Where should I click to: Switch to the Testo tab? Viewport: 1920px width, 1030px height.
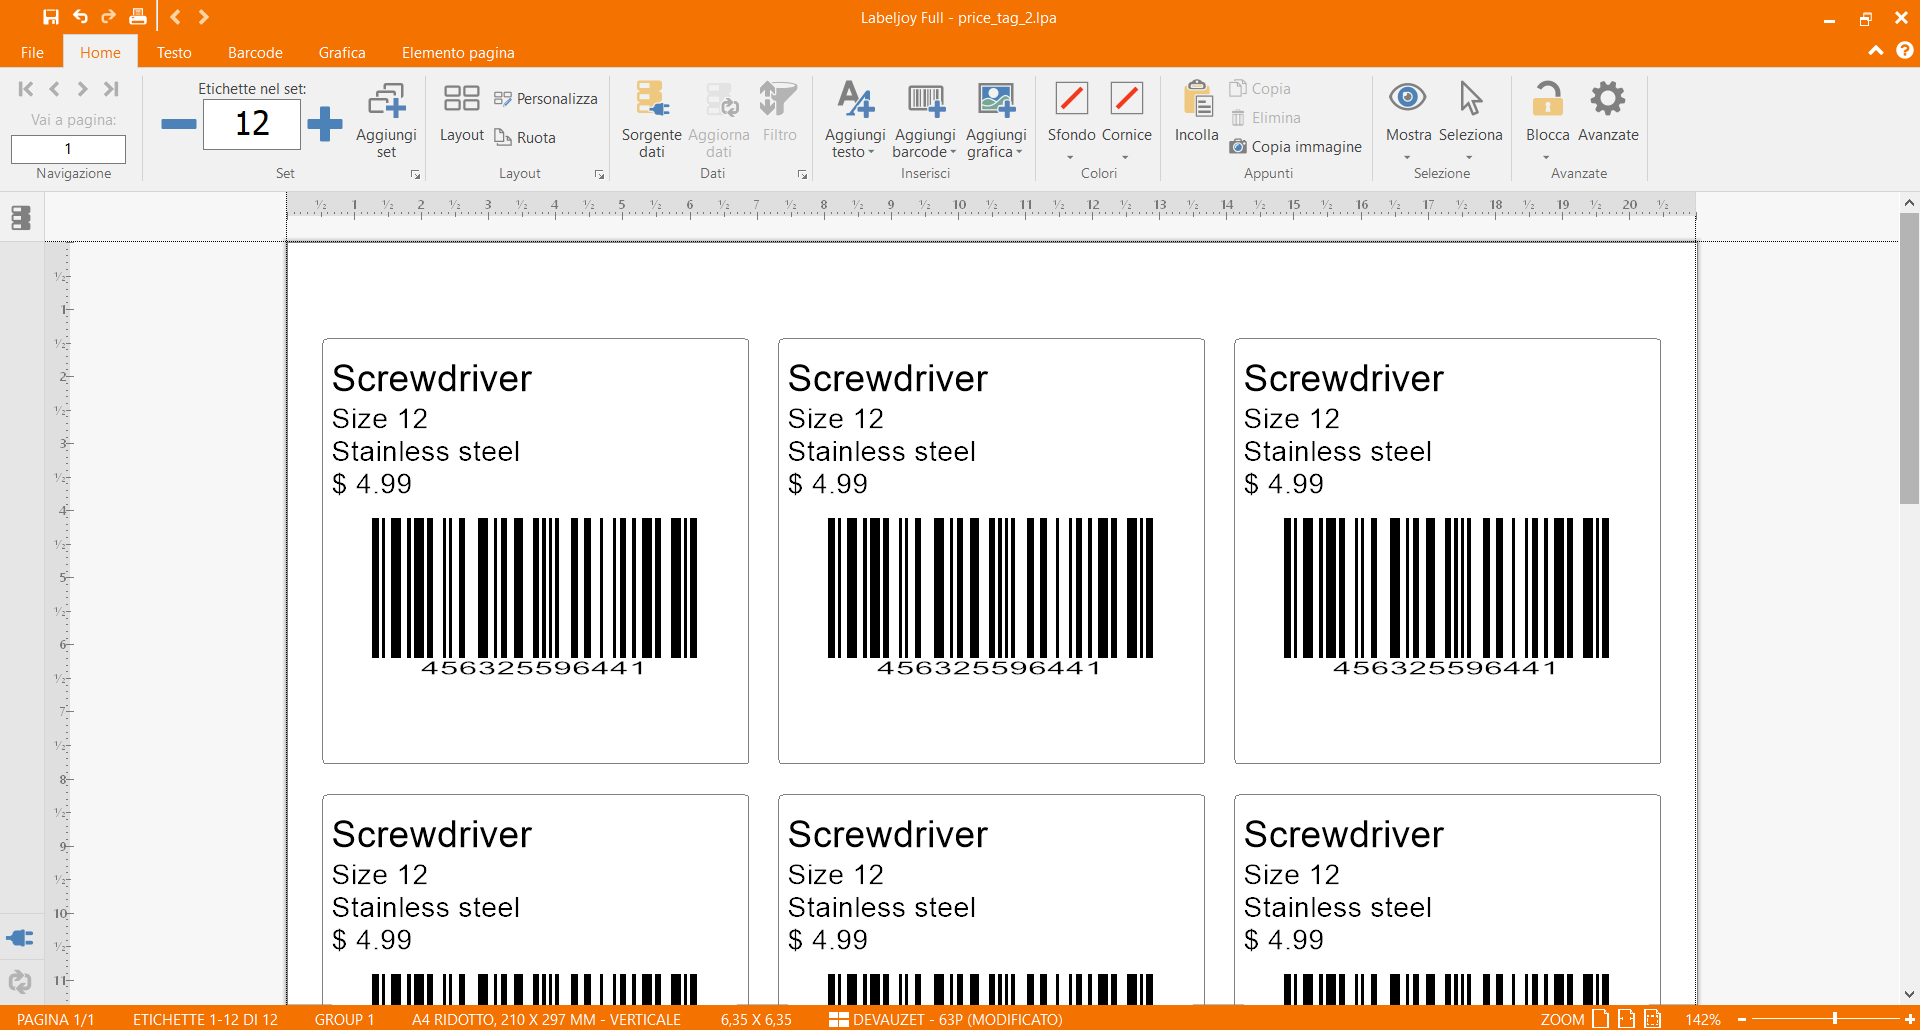point(174,52)
